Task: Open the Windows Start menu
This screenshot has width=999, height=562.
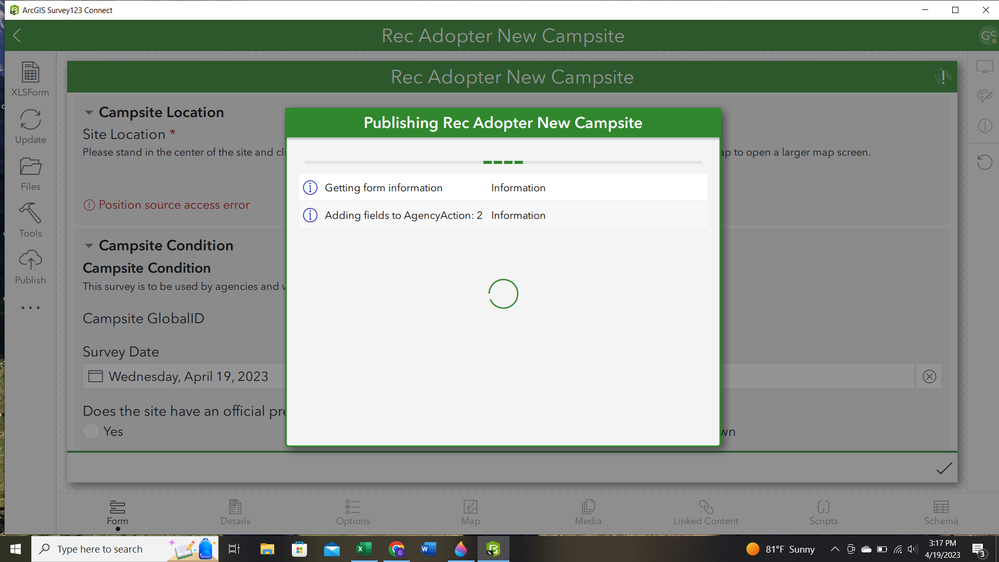Action: [15, 549]
